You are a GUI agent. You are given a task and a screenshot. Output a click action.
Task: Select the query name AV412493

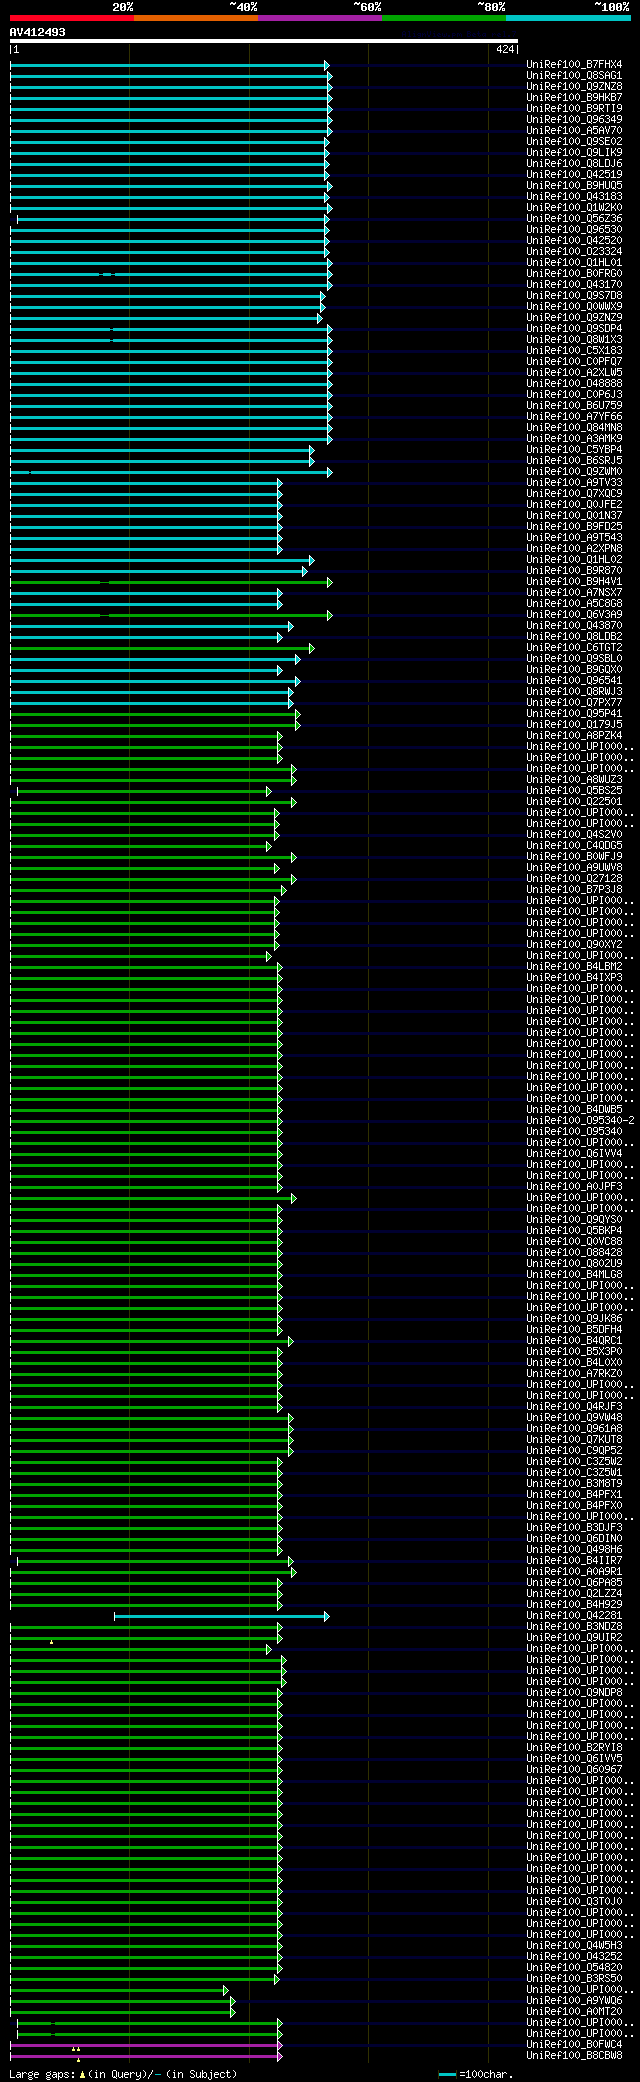tap(38, 32)
